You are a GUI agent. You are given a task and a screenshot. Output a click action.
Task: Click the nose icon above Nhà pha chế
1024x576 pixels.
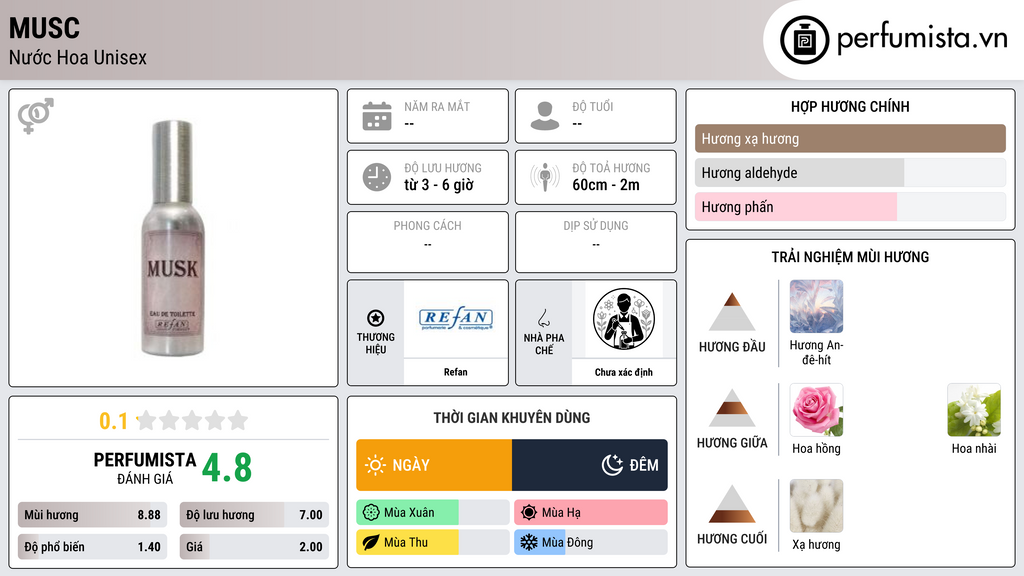[x=543, y=318]
